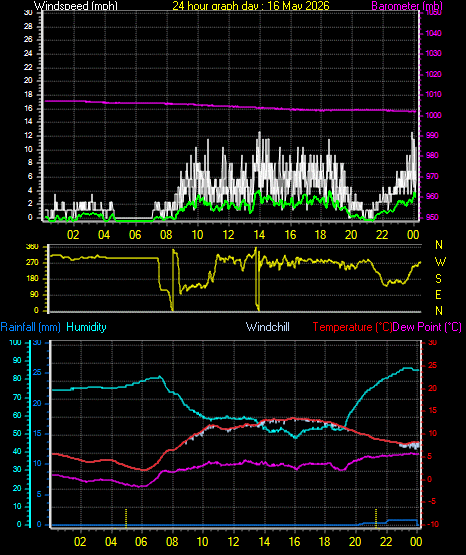Screen dimensions: 466x555
Task: Click the Windchill legend label
Action: 268,327
